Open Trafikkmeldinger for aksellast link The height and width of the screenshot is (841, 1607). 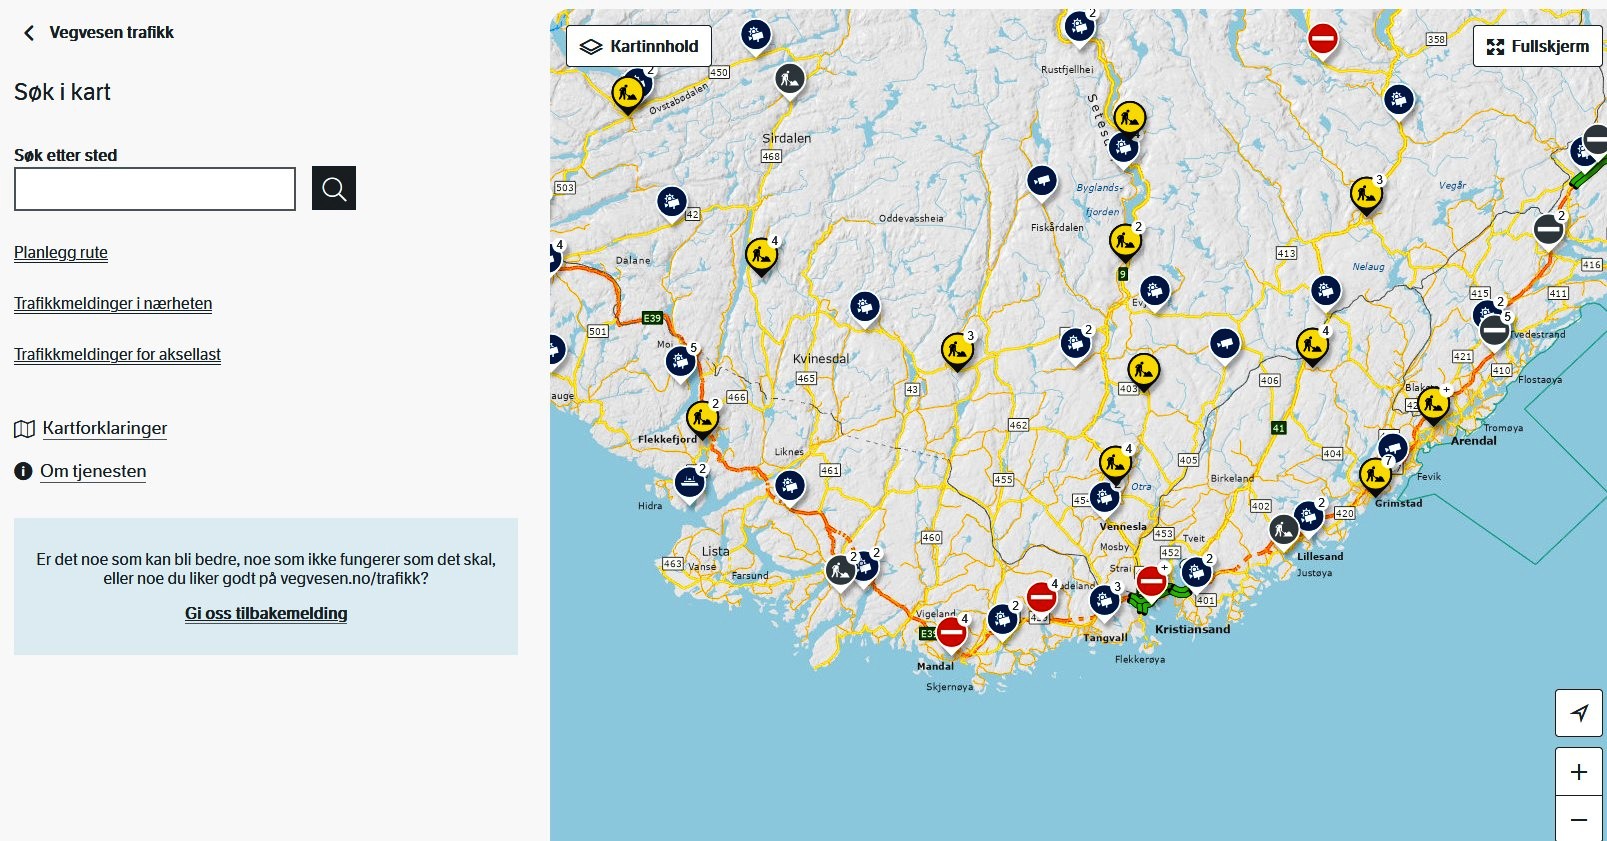[117, 355]
